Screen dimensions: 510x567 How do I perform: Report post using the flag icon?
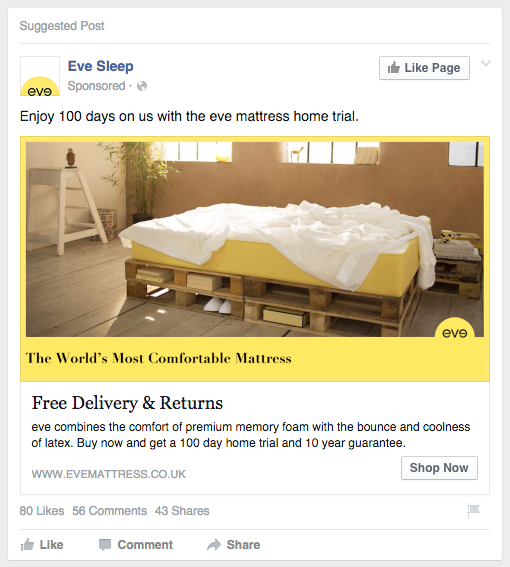click(473, 511)
